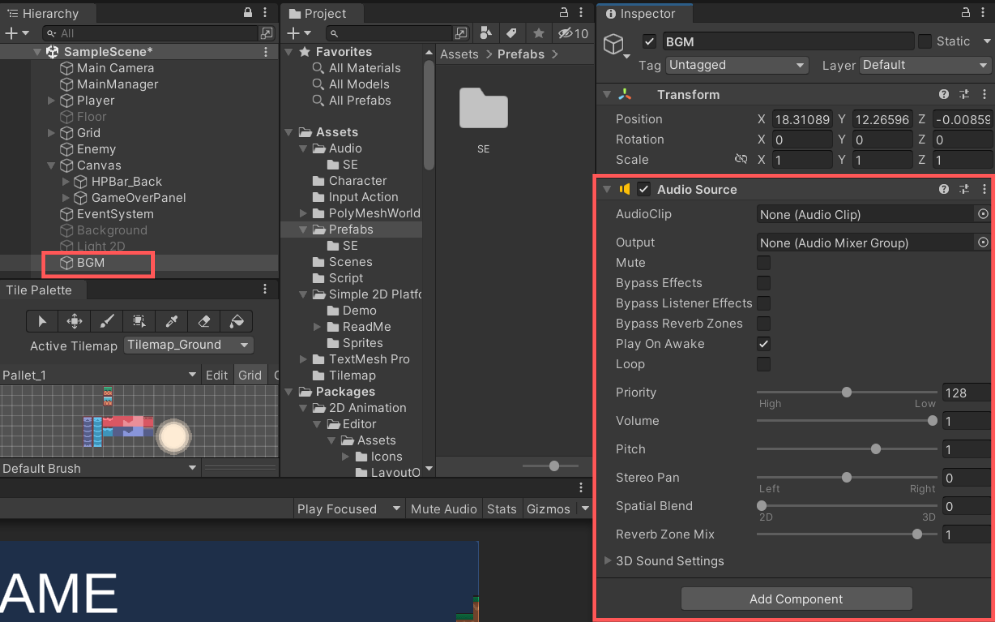The width and height of the screenshot is (1000, 622).
Task: Toggle the Mute checkbox in Audio Source
Action: (764, 263)
